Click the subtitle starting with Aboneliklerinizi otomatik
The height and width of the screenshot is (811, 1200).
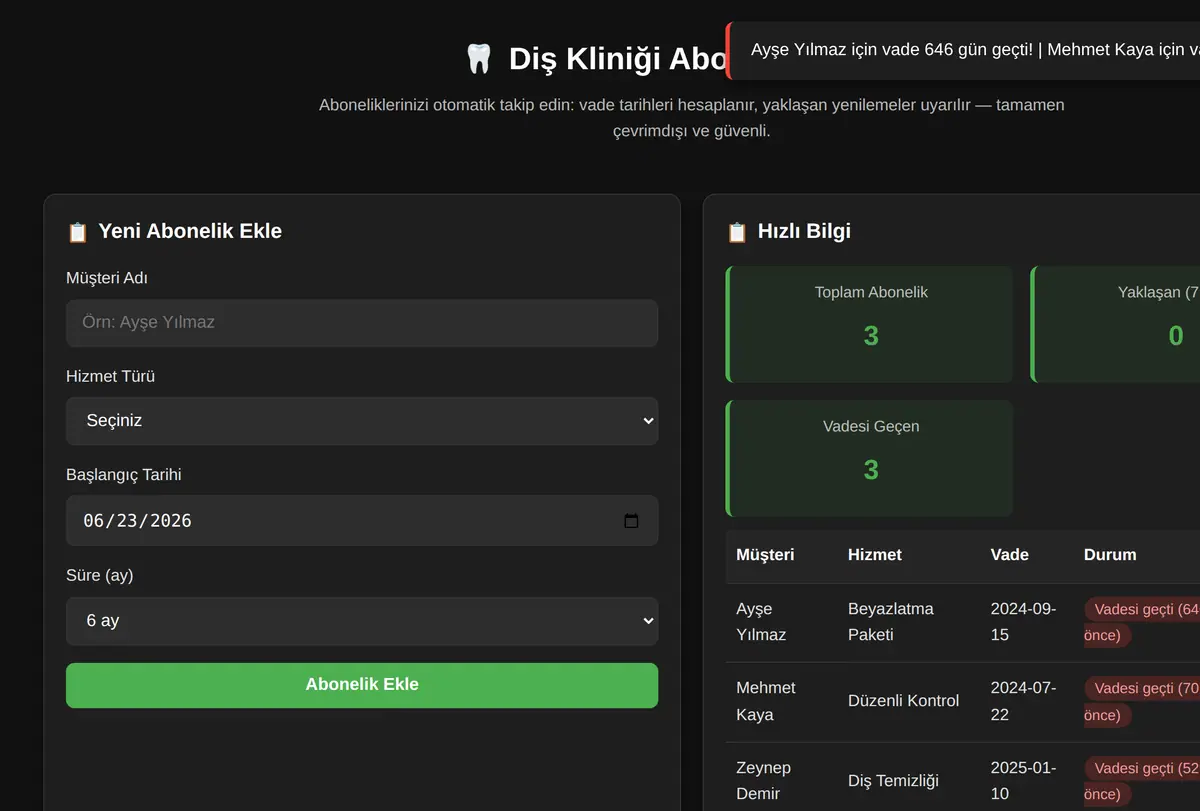692,118
